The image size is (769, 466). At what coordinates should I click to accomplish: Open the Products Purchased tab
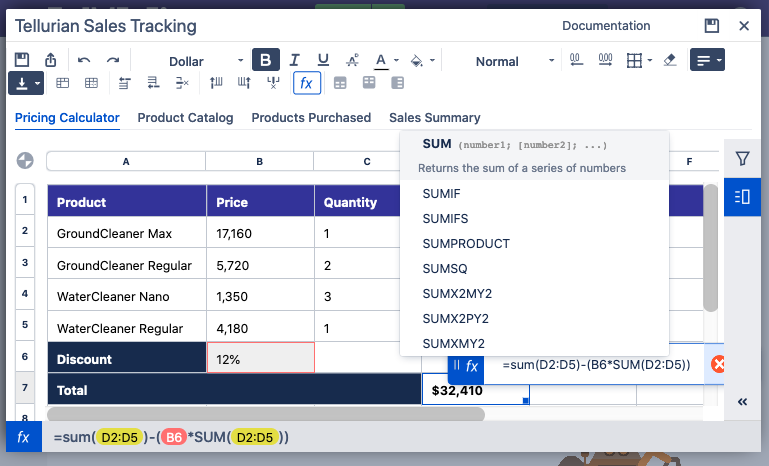pos(311,118)
